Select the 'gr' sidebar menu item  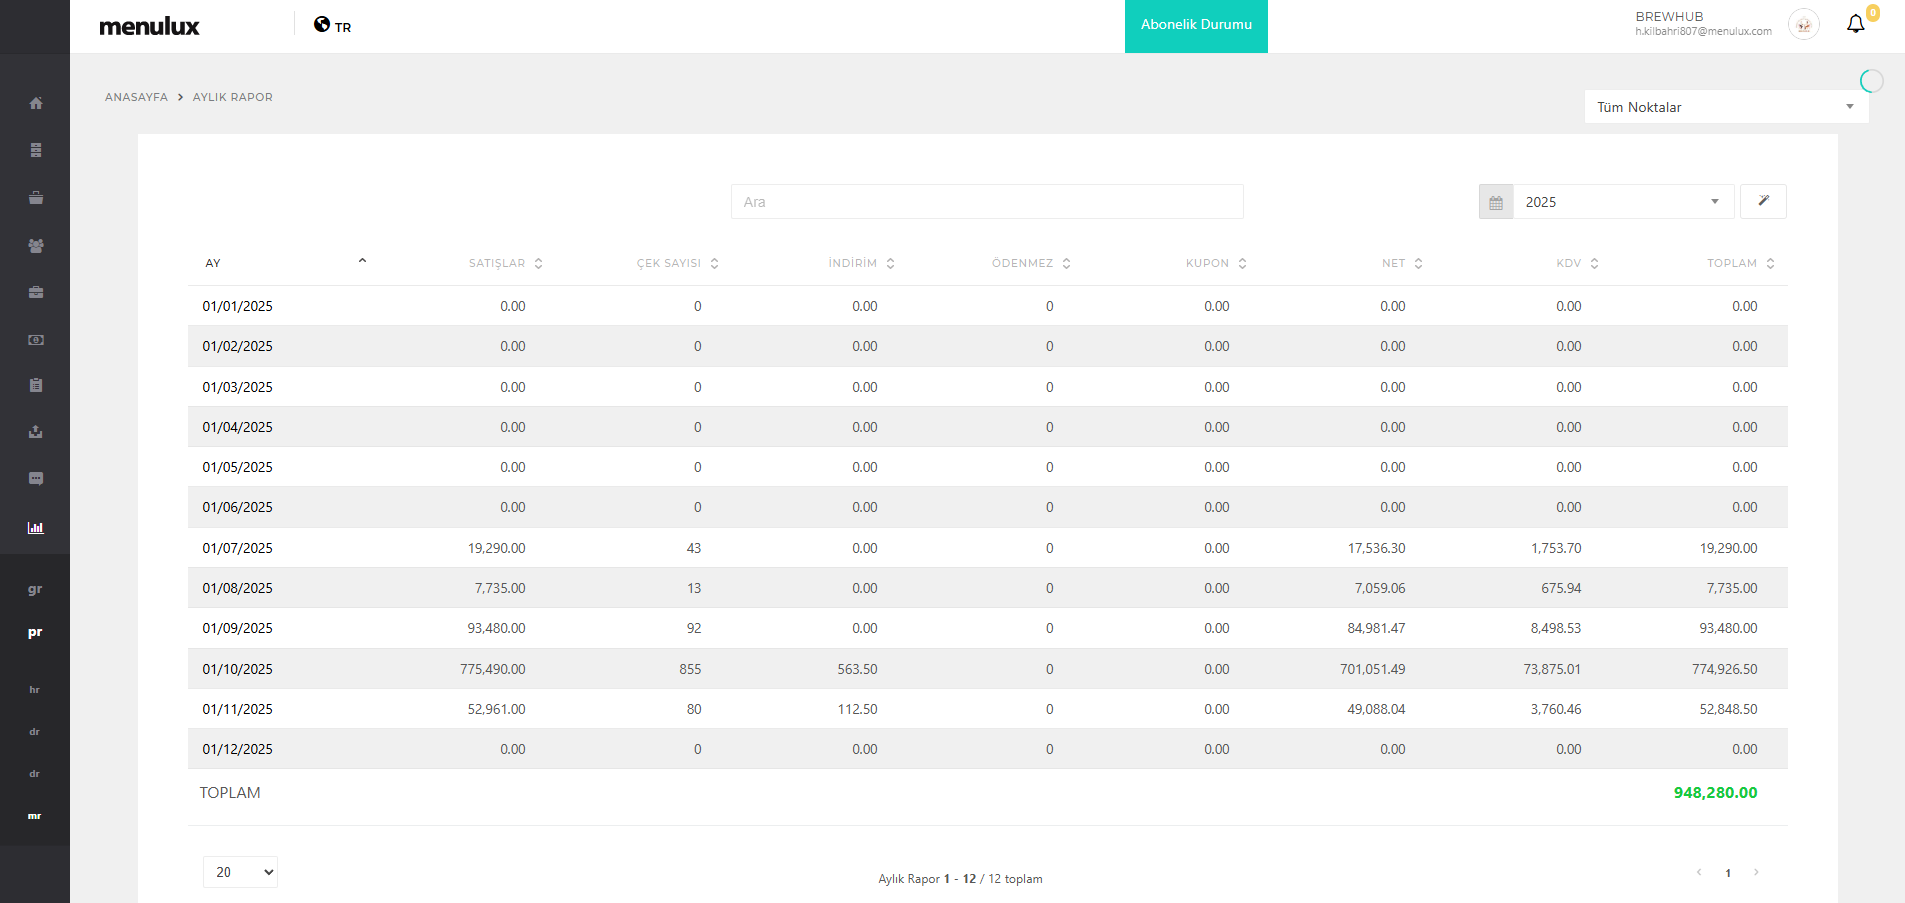(x=35, y=589)
